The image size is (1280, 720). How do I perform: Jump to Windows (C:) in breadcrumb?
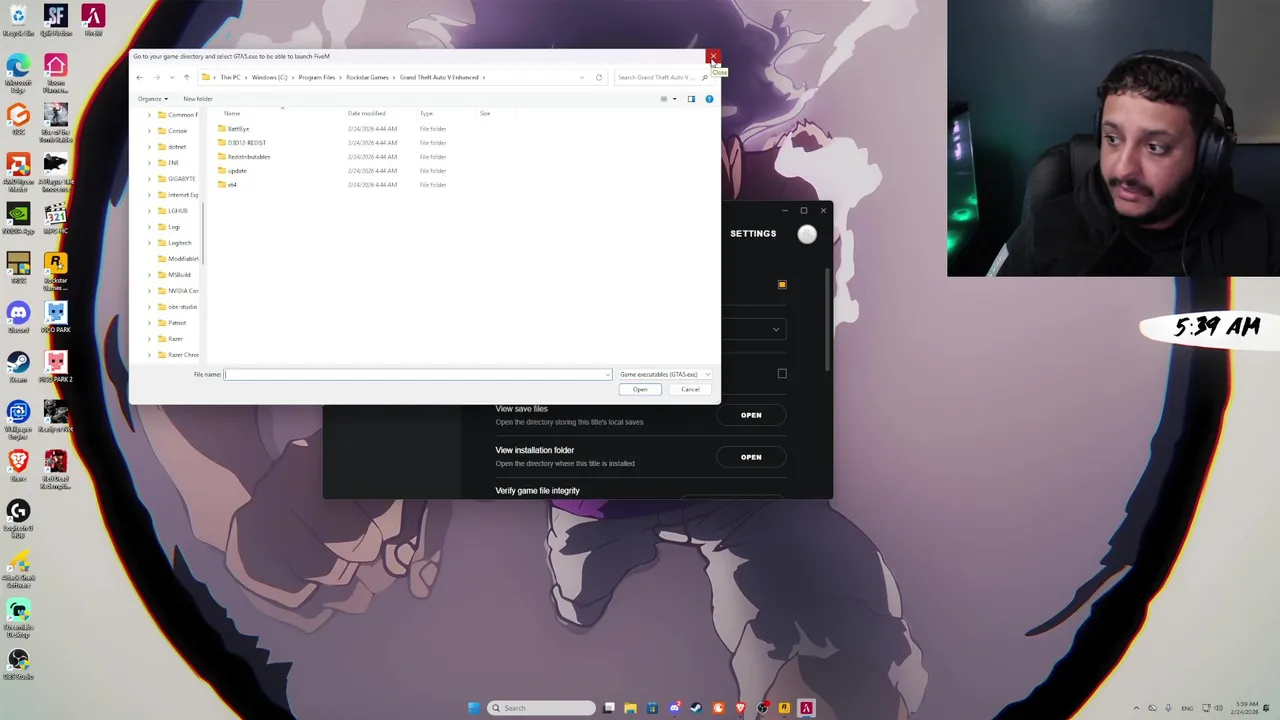pyautogui.click(x=269, y=77)
